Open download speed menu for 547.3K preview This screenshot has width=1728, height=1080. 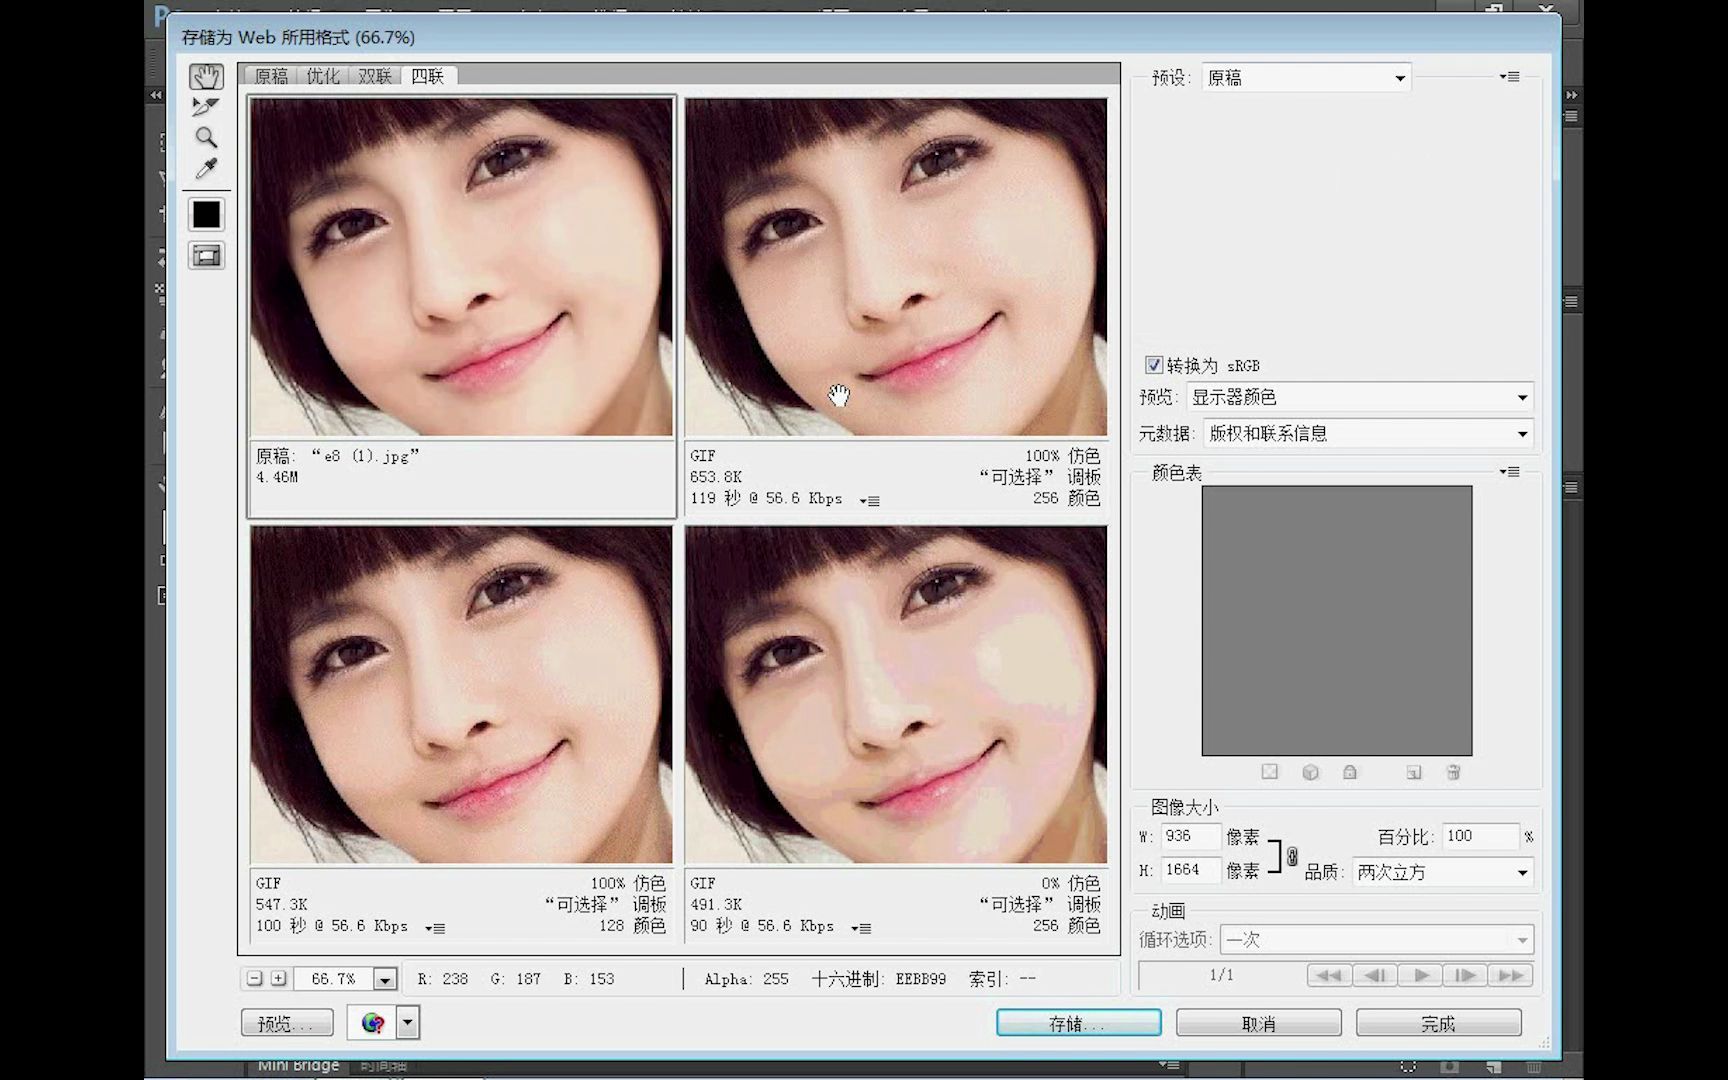tap(435, 928)
